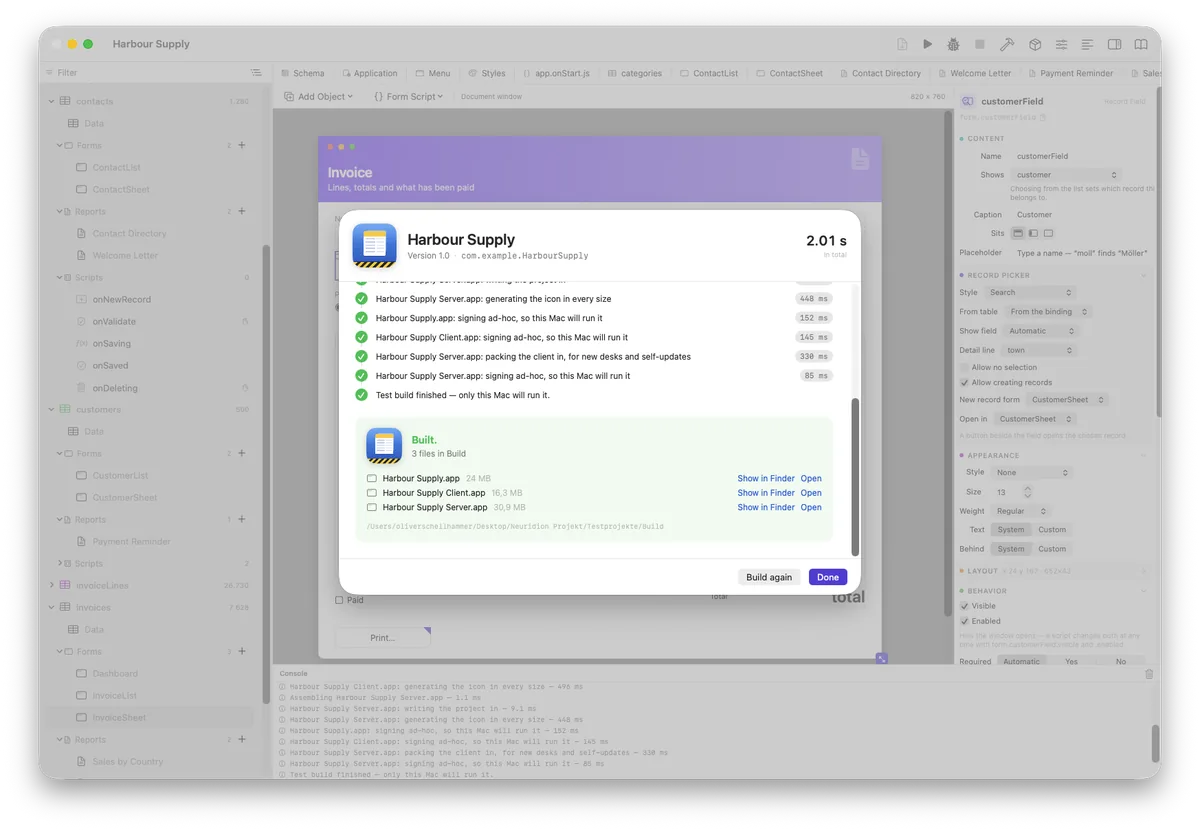Expand the LAYOUT section in inspector

1144,571
